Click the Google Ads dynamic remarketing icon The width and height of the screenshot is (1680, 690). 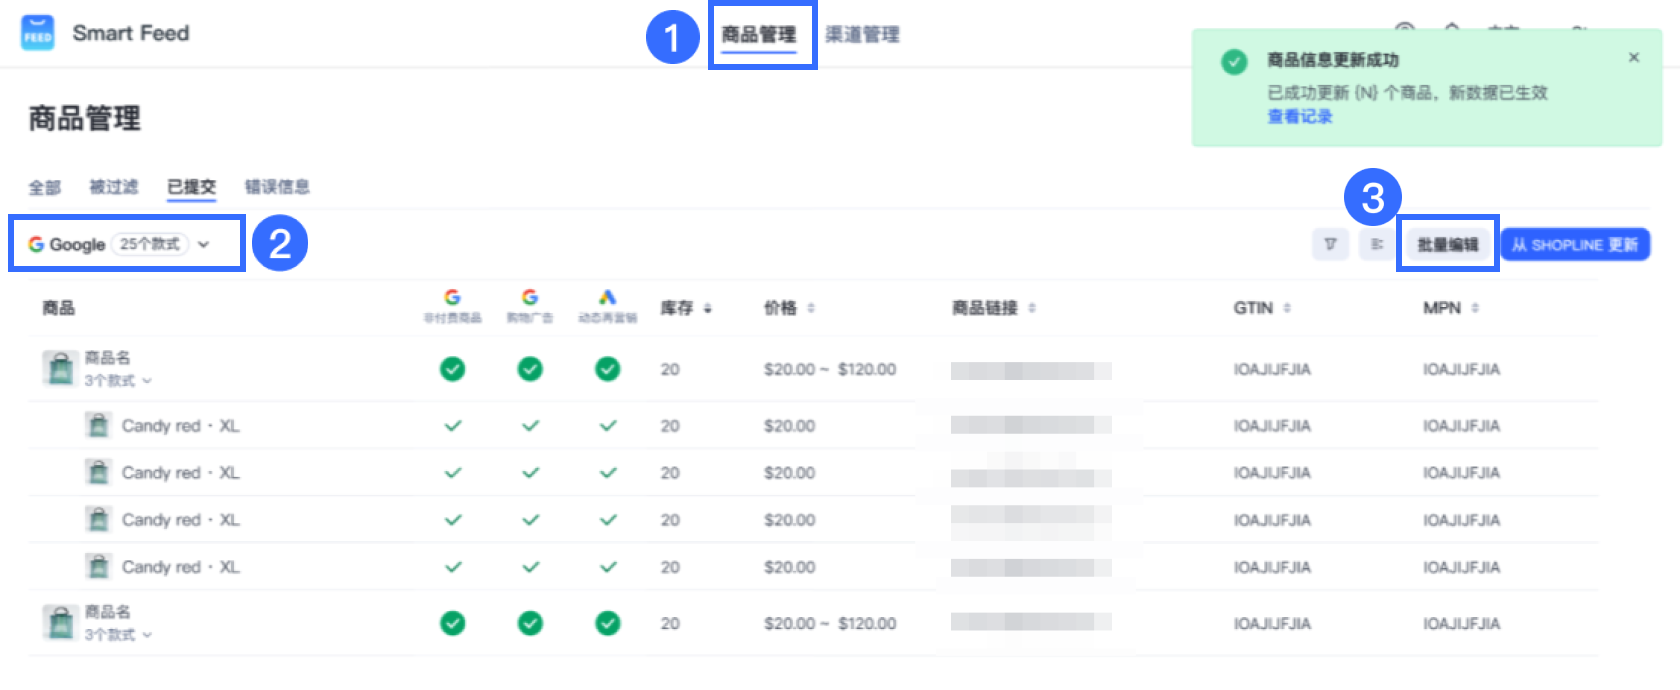tap(607, 298)
